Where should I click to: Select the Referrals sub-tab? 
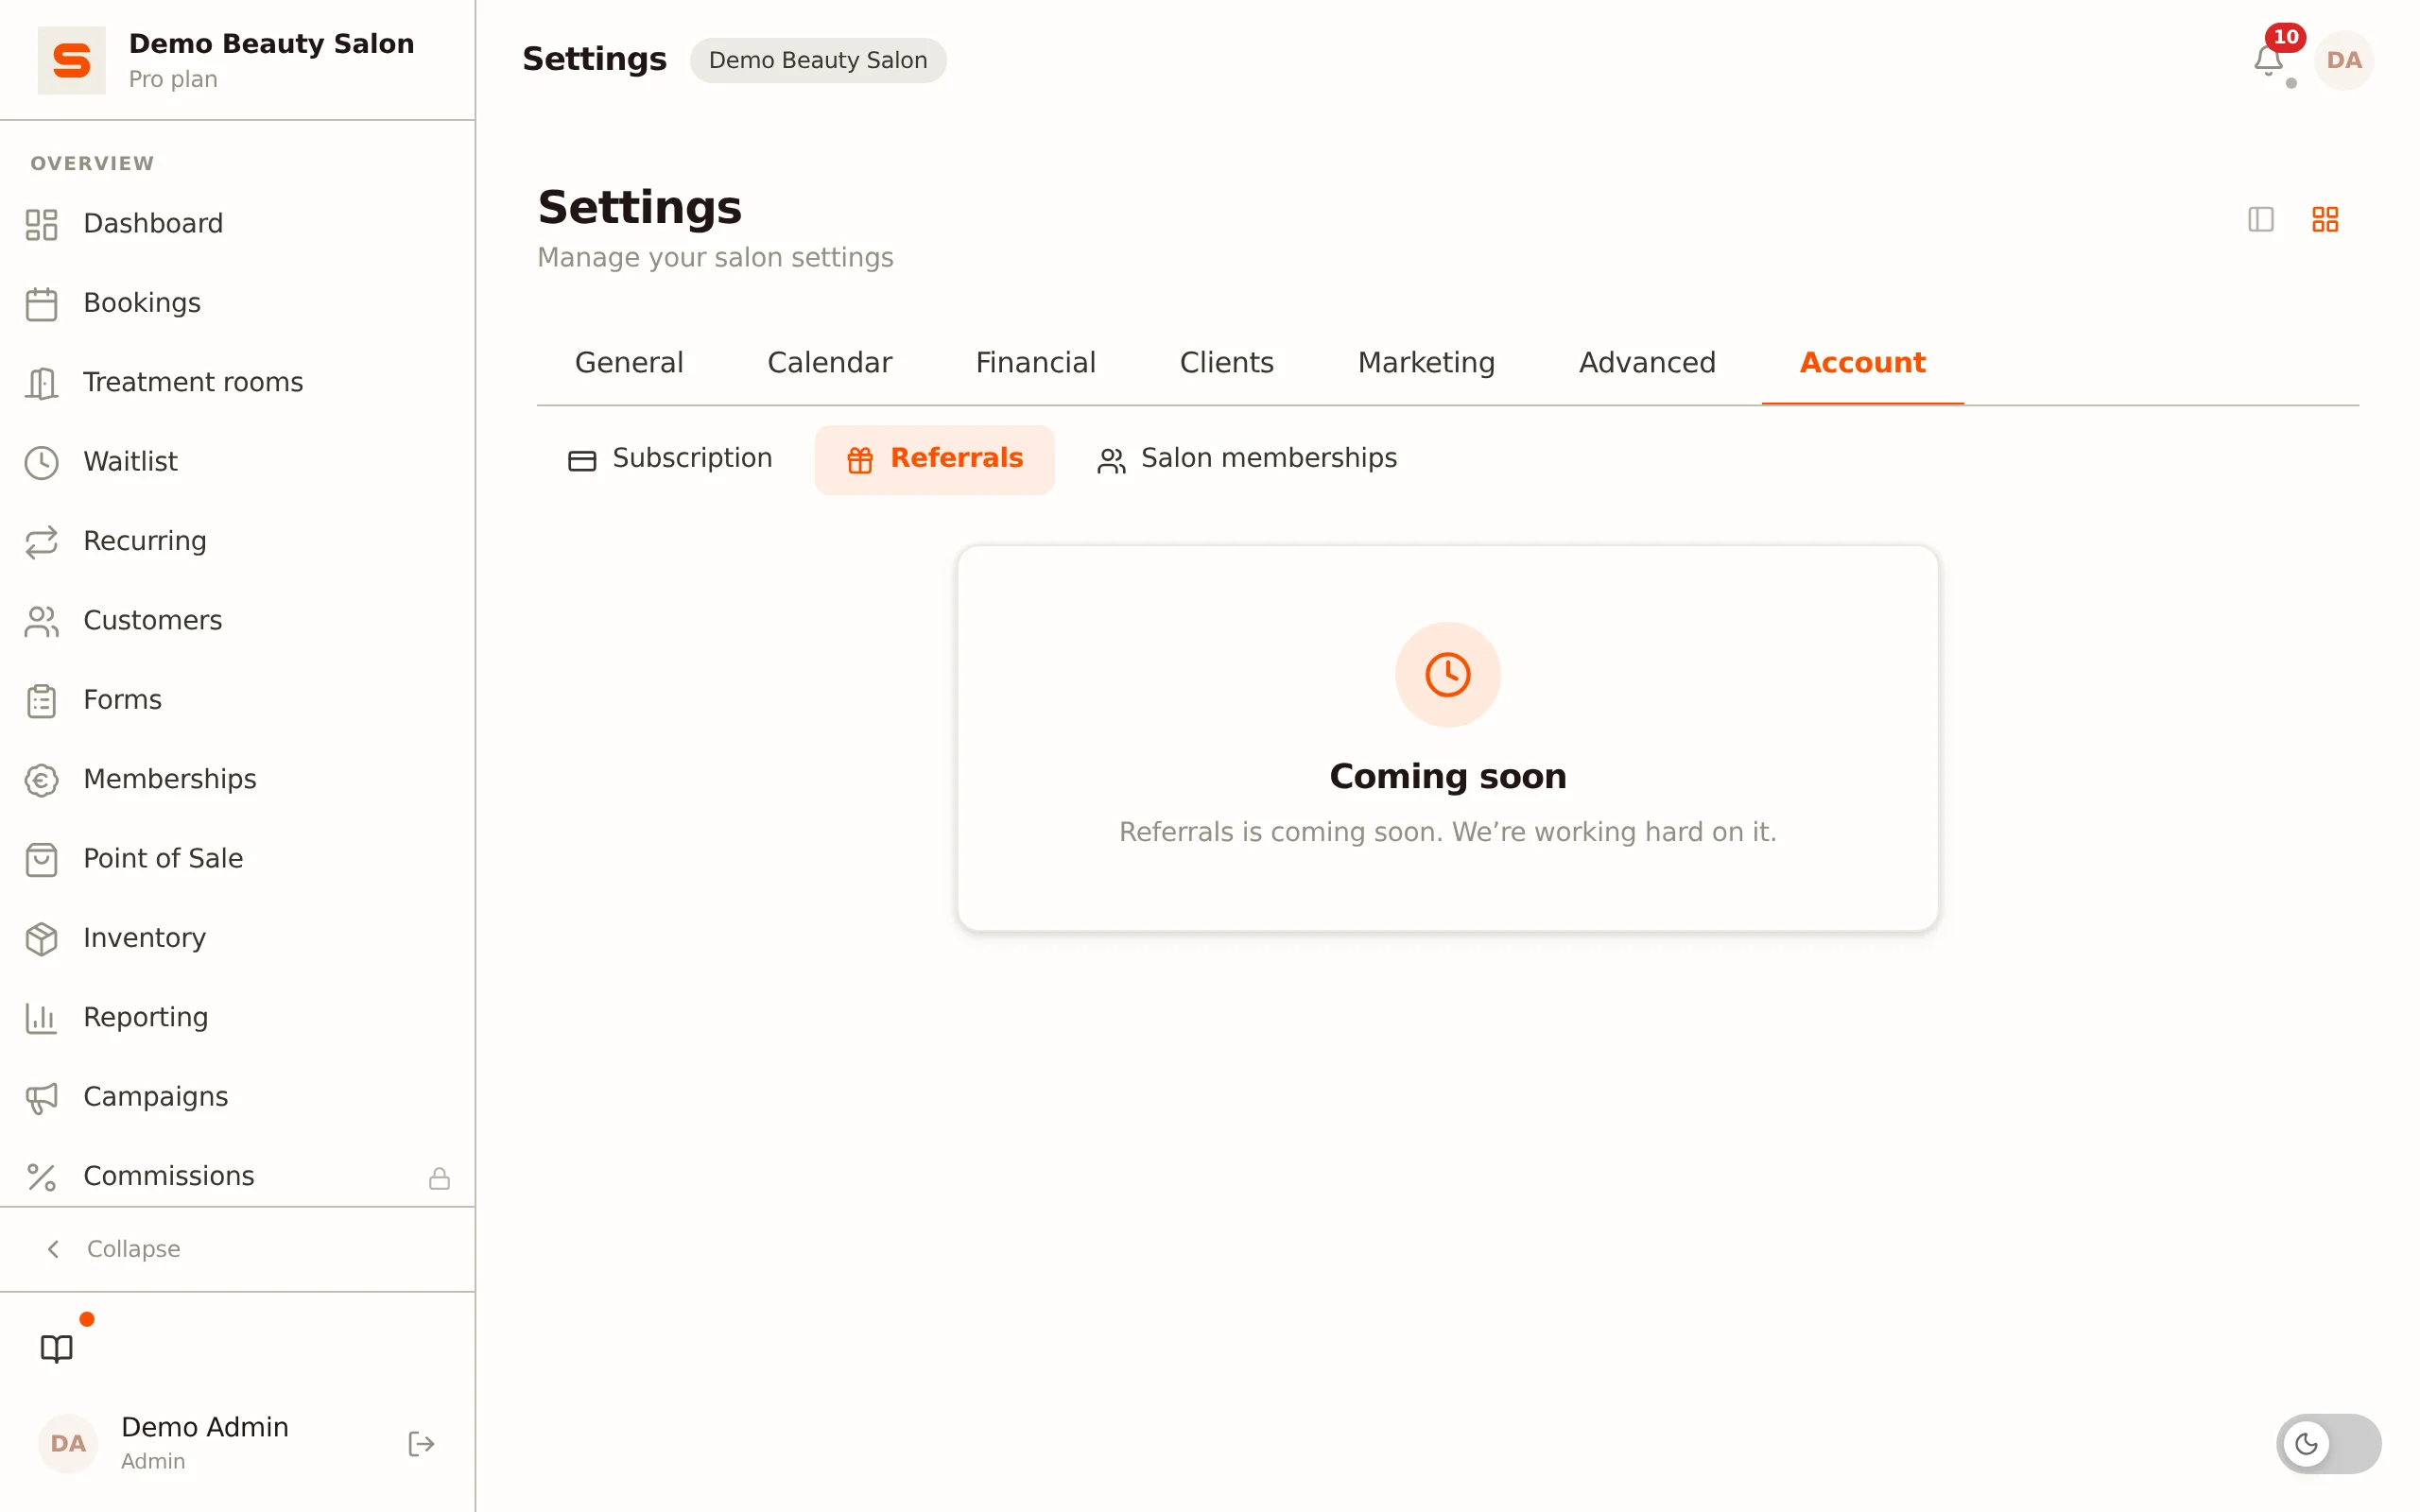click(x=934, y=459)
